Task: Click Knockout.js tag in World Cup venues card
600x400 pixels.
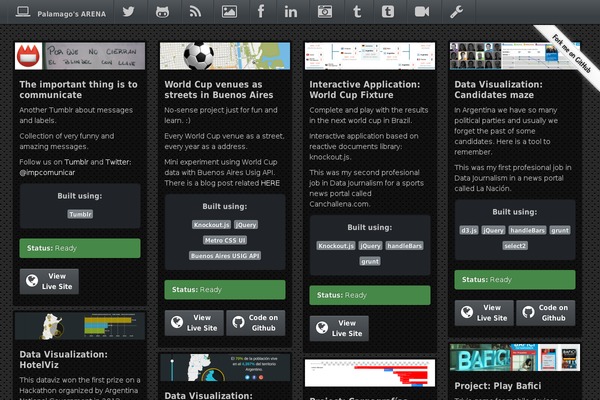Action: (x=211, y=225)
